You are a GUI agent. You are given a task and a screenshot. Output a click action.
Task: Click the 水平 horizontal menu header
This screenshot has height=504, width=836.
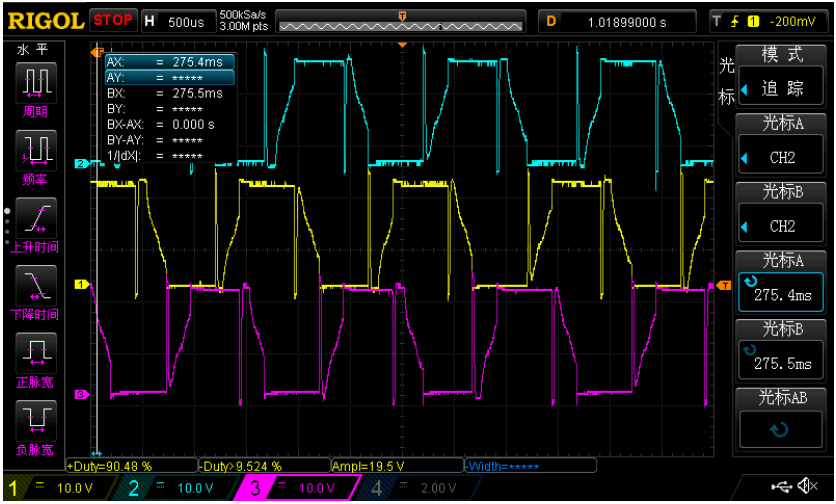pyautogui.click(x=33, y=50)
